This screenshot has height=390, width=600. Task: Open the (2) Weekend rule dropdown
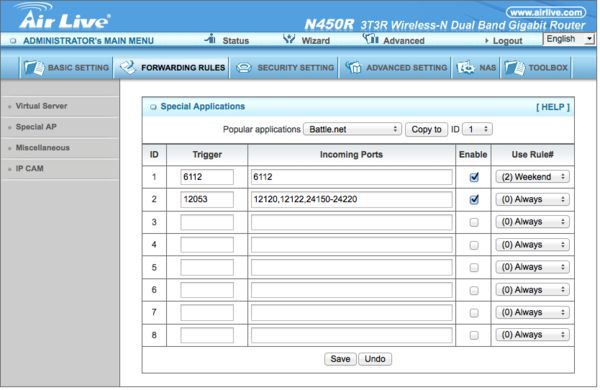(x=532, y=177)
